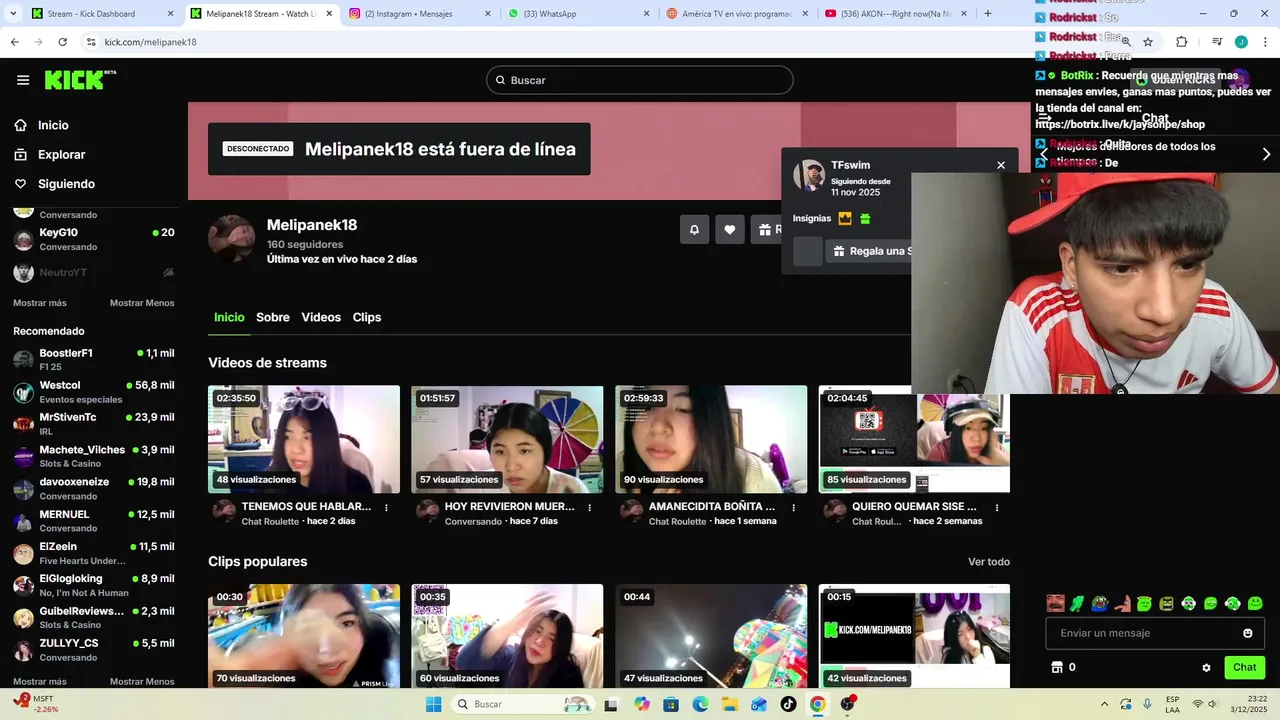This screenshot has height=720, width=1280.
Task: Switch to the Clips tab
Action: [x=367, y=317]
